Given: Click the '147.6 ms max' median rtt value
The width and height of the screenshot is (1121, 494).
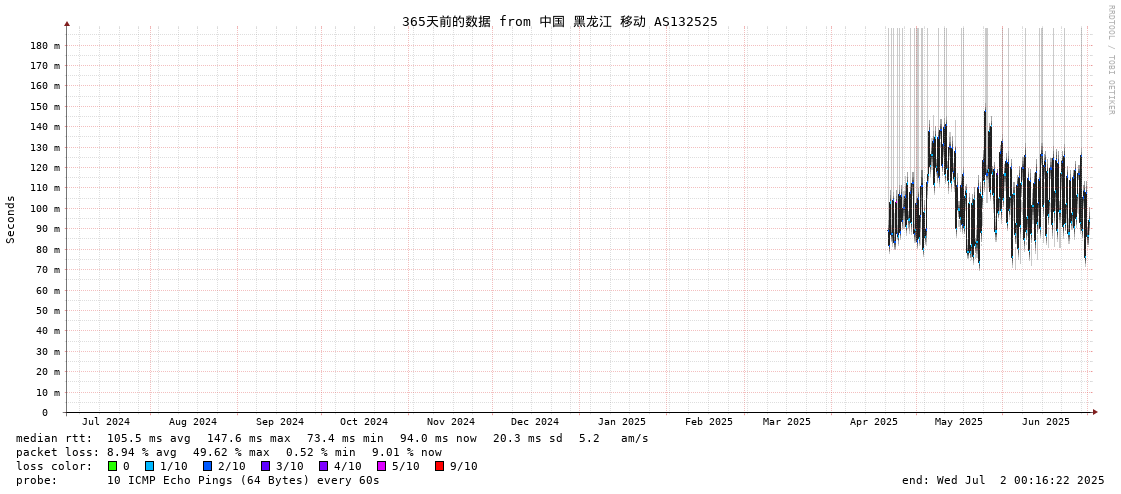Looking at the screenshot, I should [249, 438].
